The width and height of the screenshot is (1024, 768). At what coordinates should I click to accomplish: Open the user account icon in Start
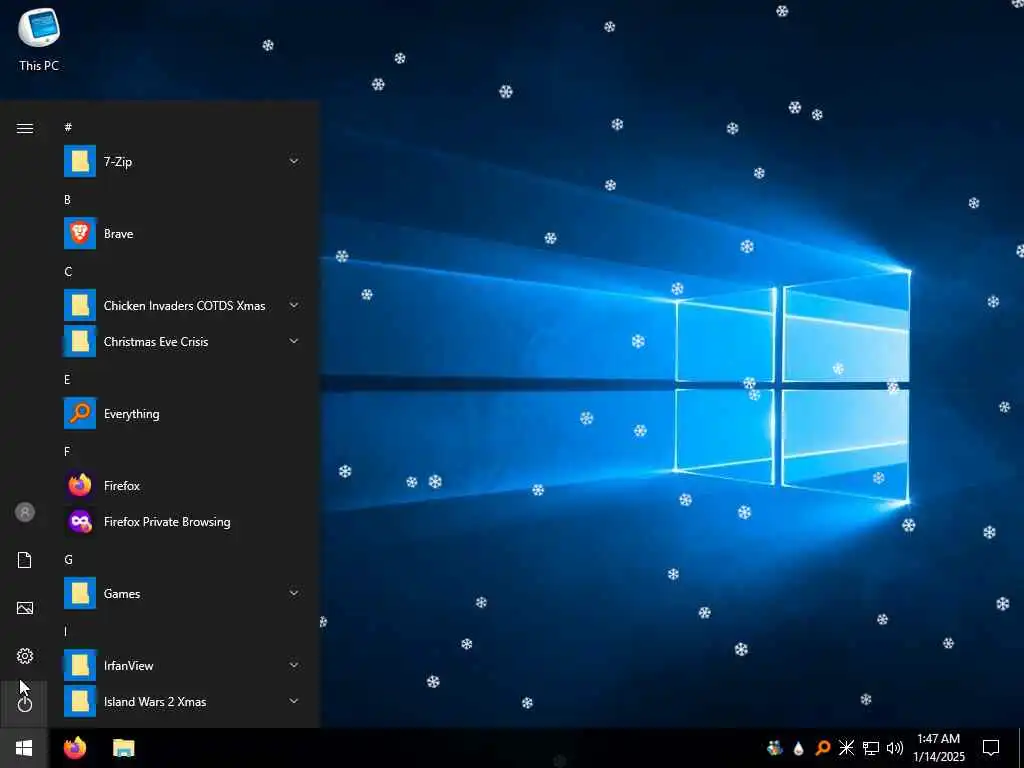click(x=25, y=512)
